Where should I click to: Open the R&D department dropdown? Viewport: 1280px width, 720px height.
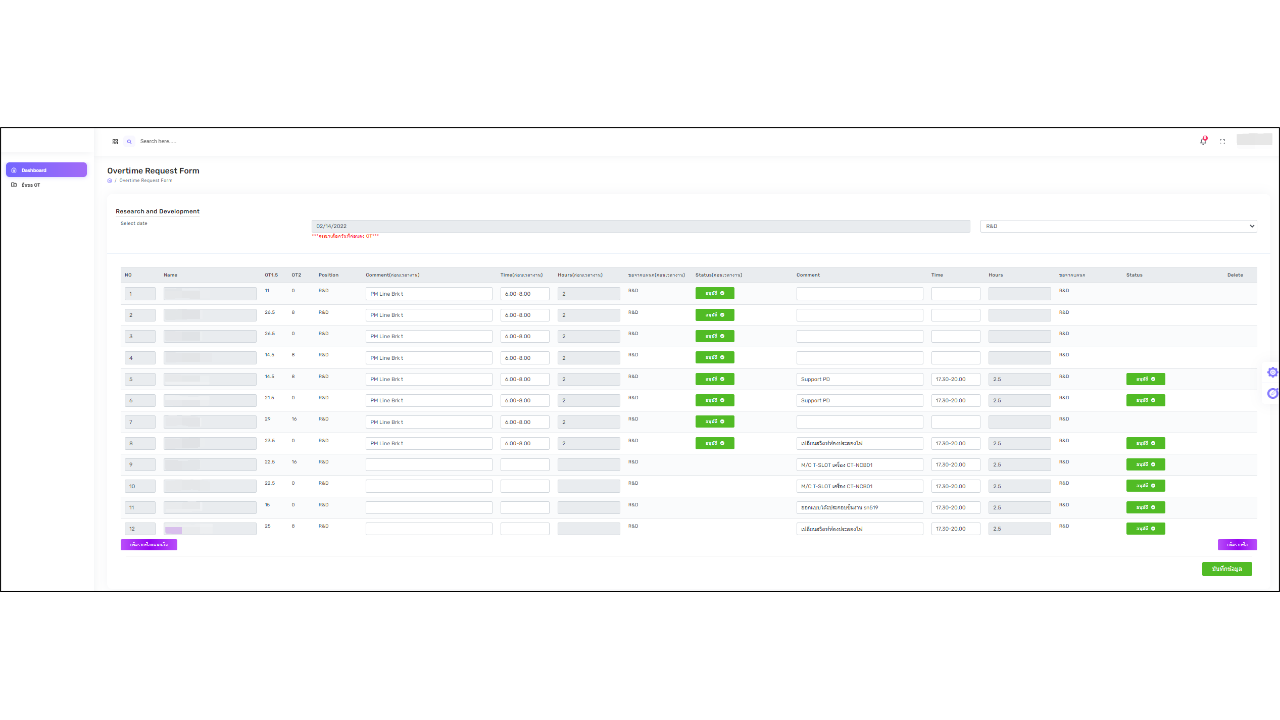1118,226
